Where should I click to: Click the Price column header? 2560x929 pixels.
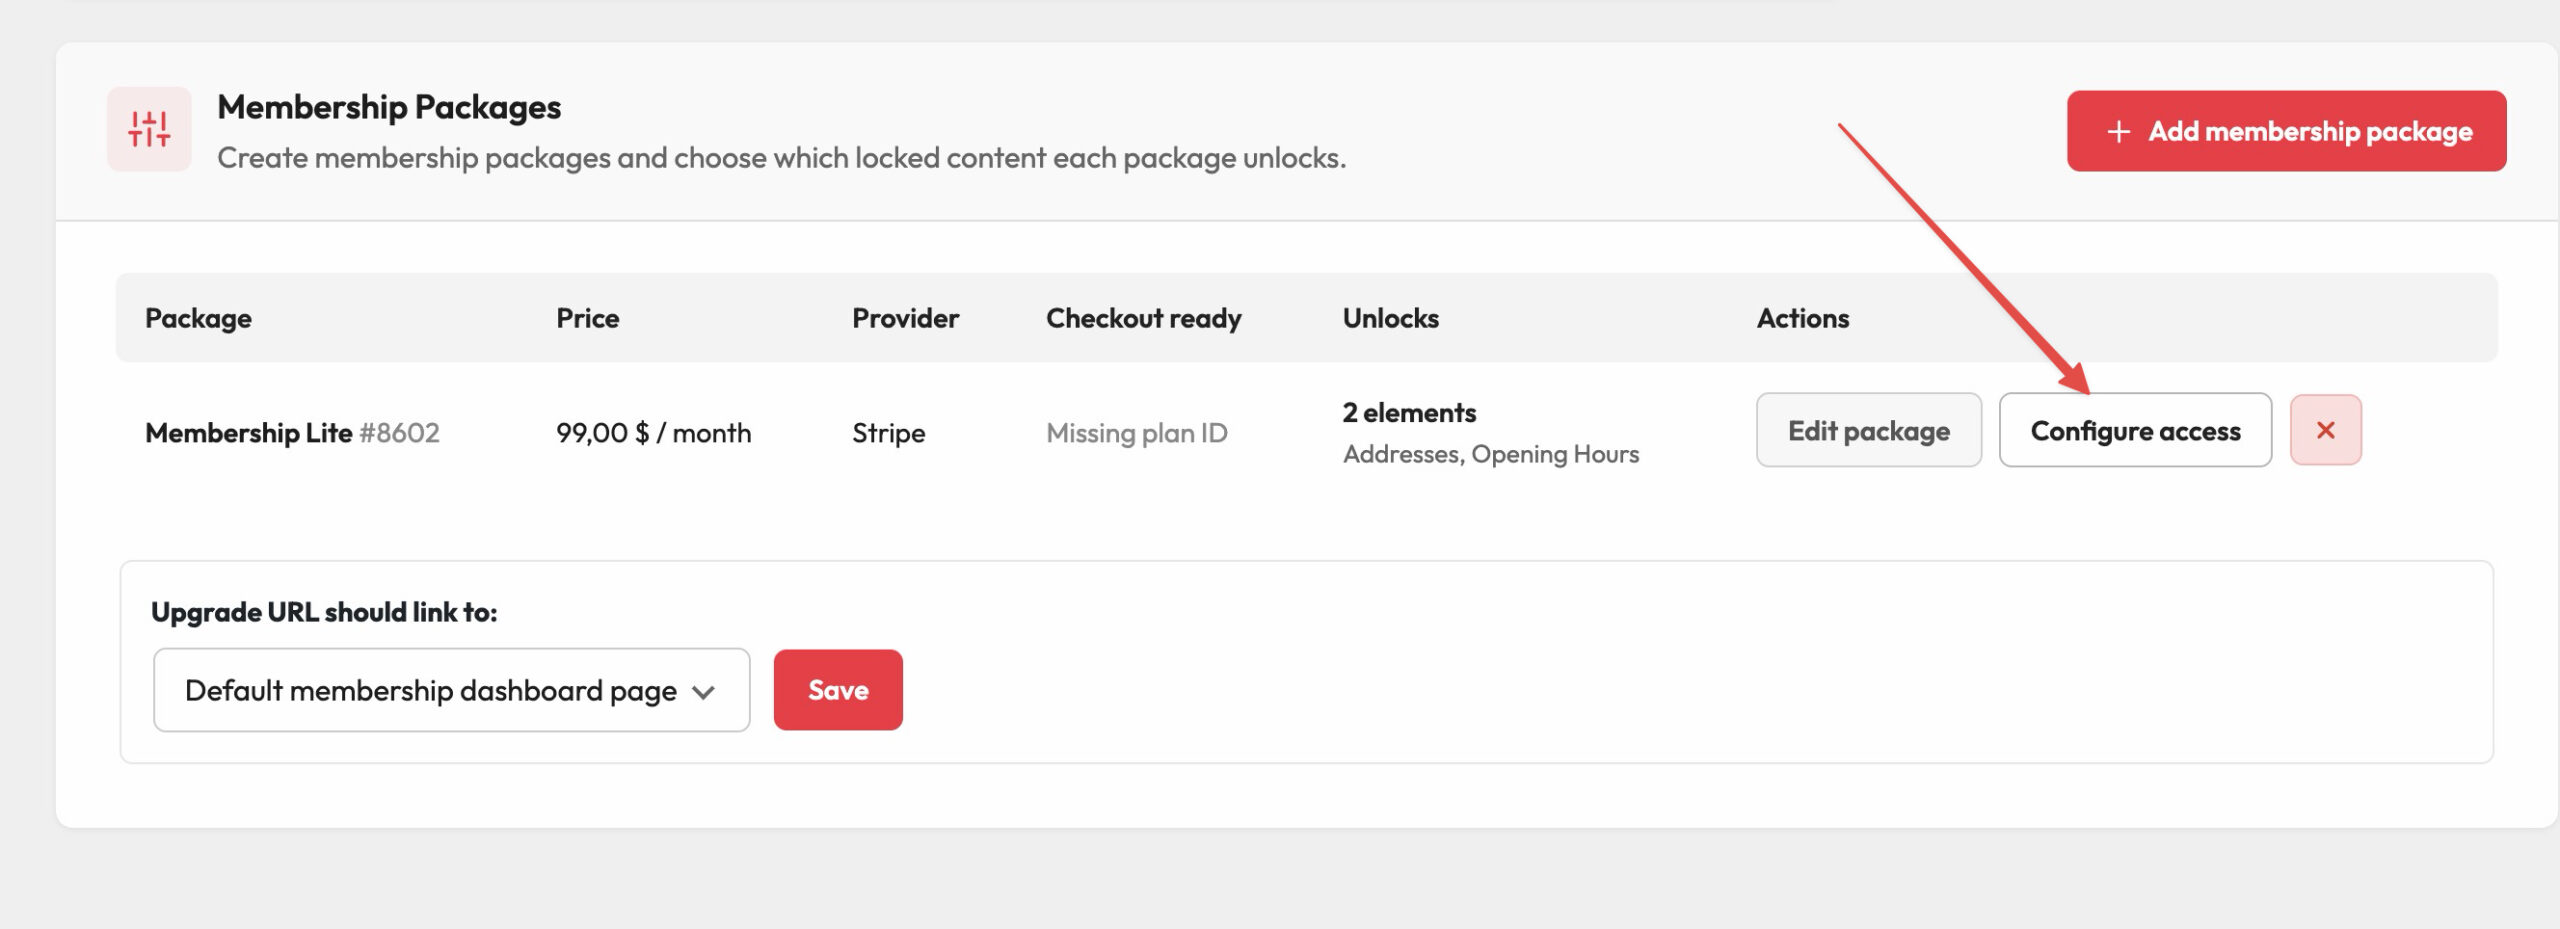pos(587,318)
